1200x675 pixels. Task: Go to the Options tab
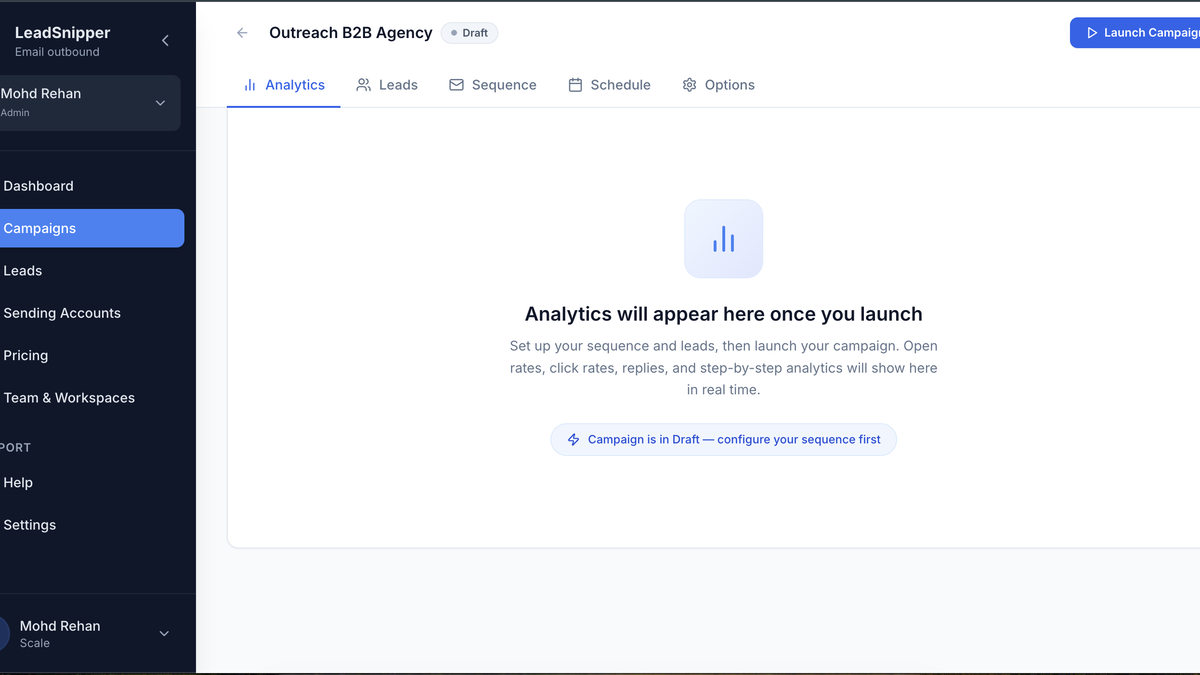pyautogui.click(x=719, y=85)
